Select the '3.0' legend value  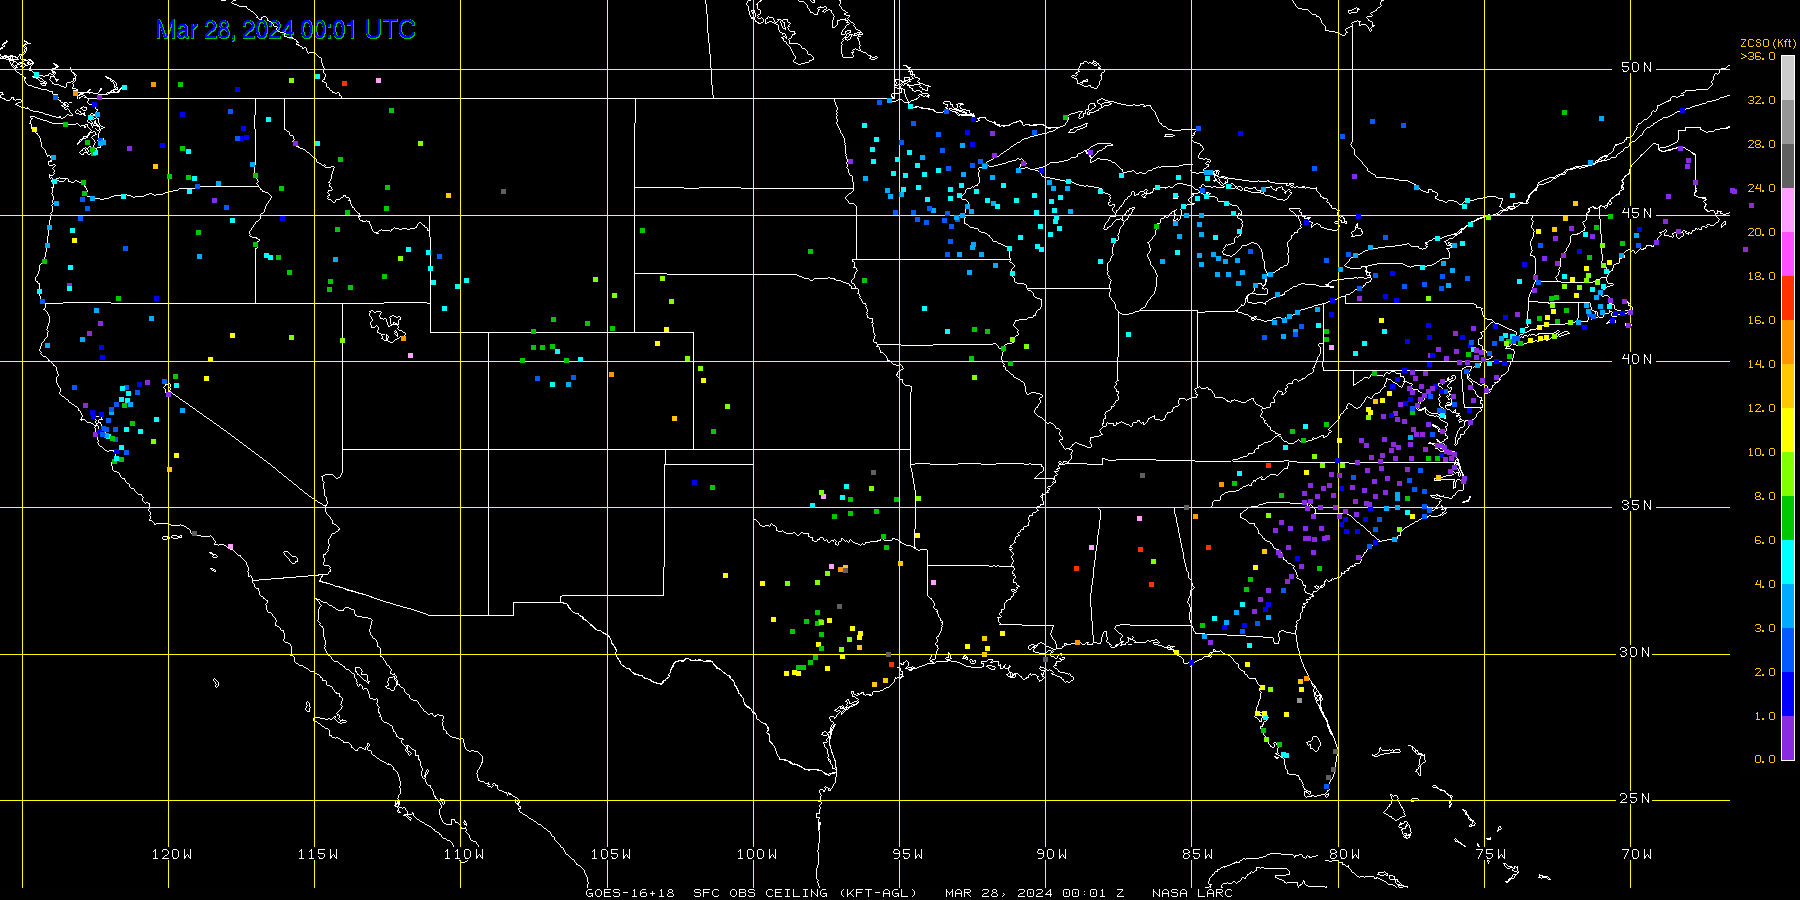coord(1765,628)
